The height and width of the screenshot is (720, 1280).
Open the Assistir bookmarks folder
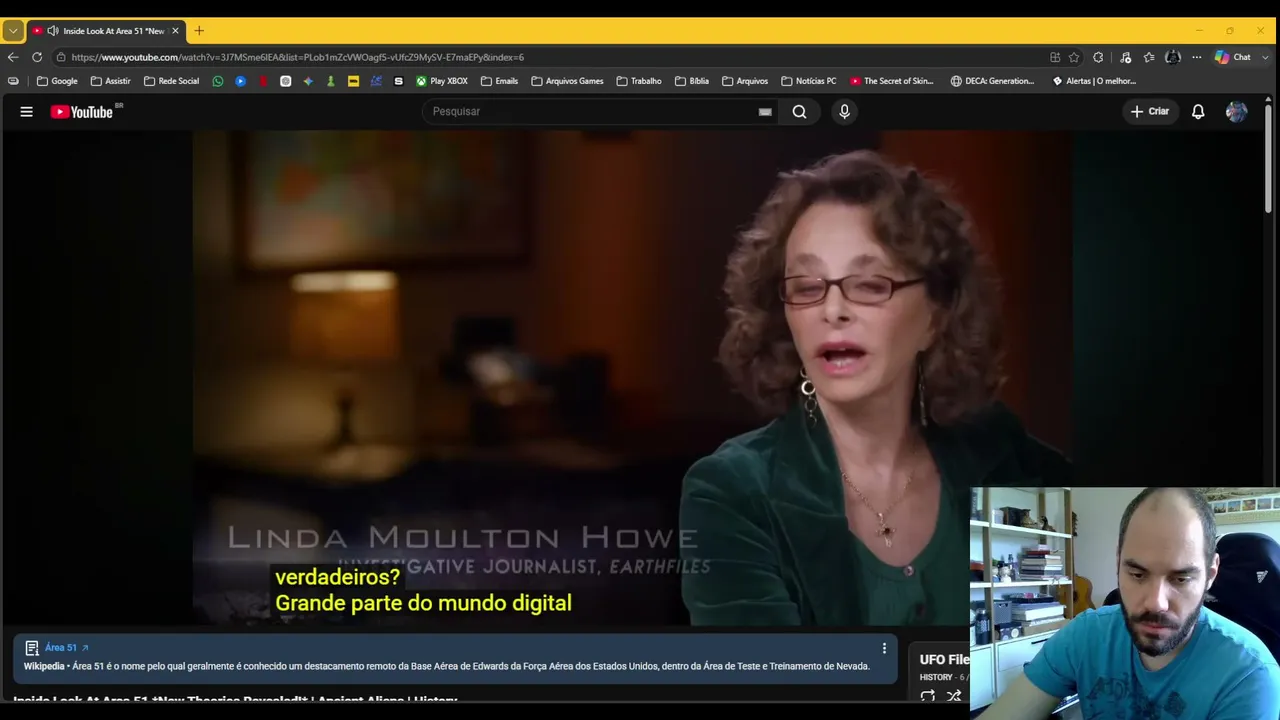click(110, 81)
